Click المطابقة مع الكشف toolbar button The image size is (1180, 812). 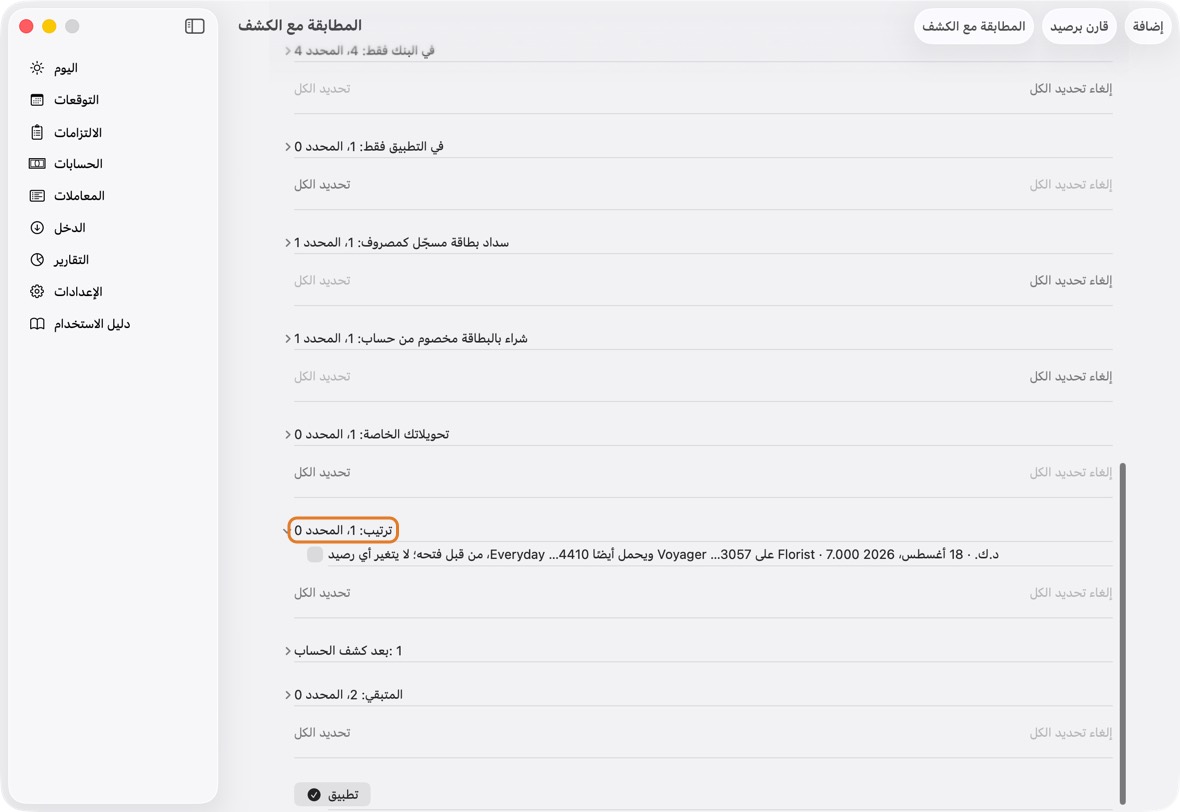click(x=974, y=26)
